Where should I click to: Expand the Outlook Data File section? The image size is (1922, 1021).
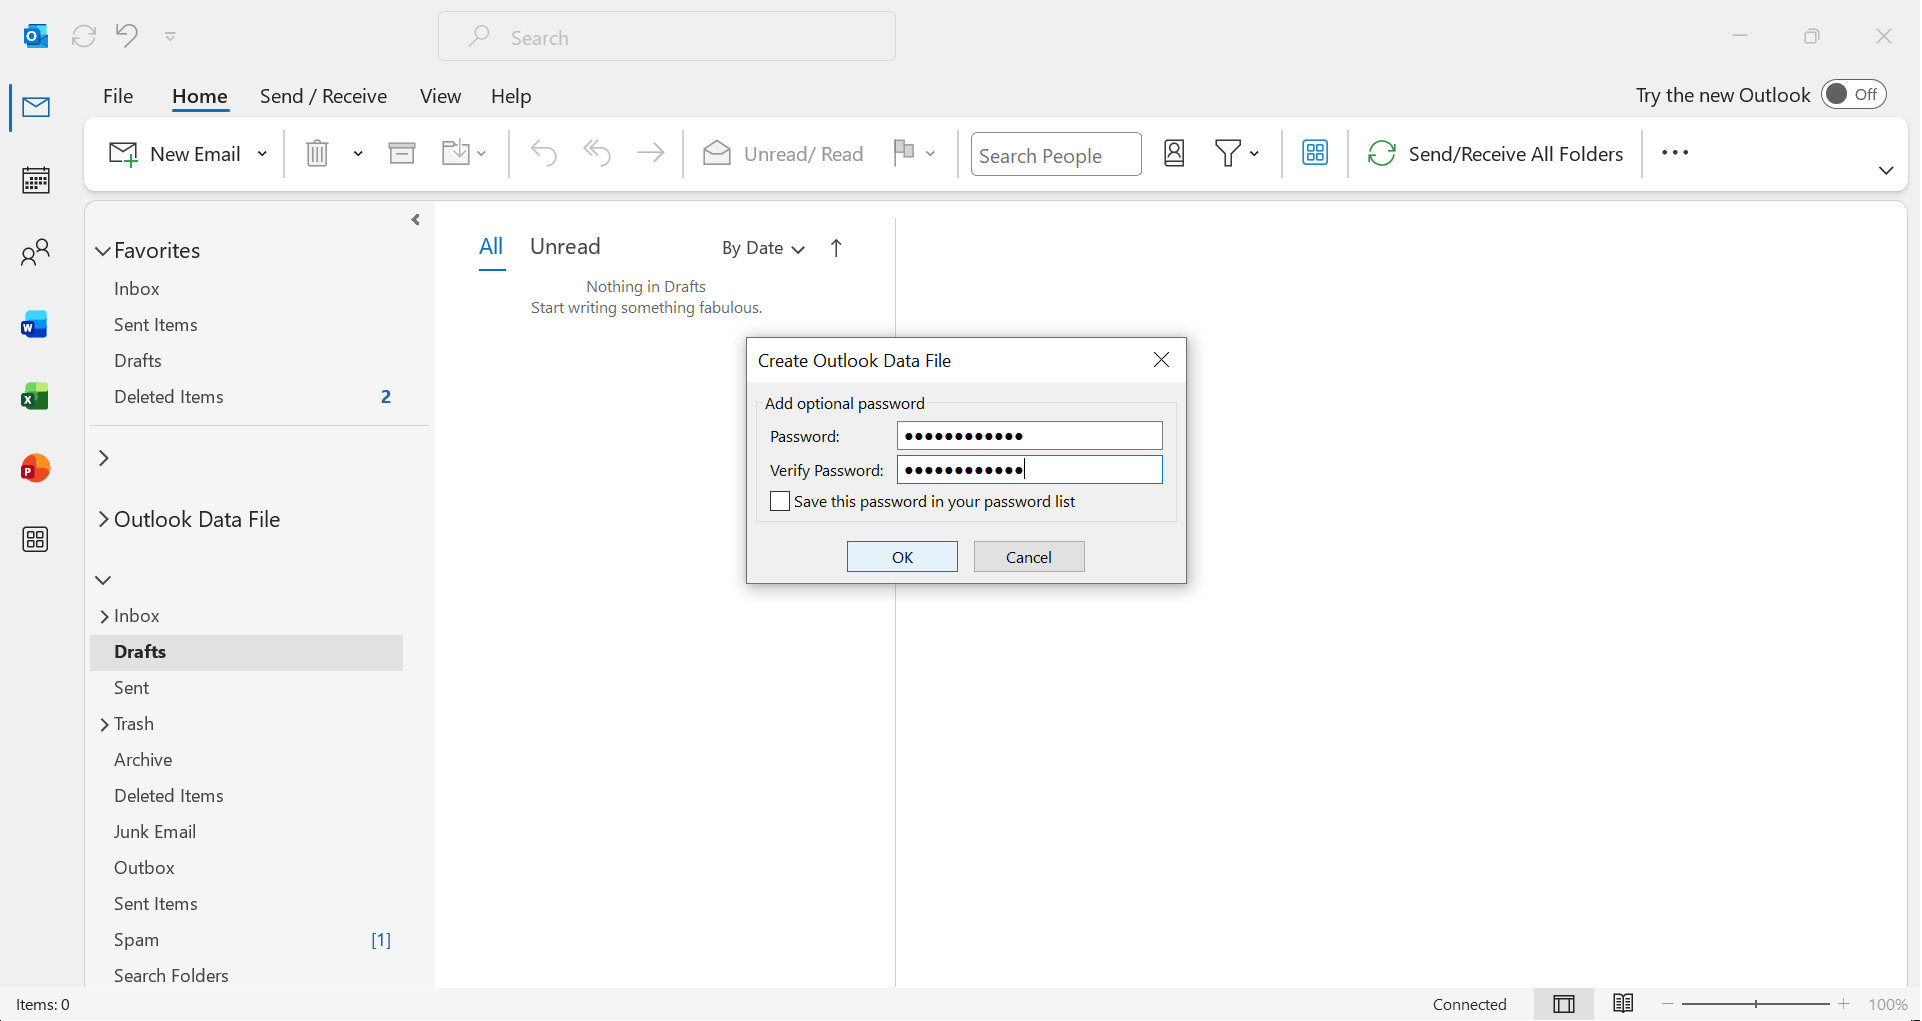point(103,519)
